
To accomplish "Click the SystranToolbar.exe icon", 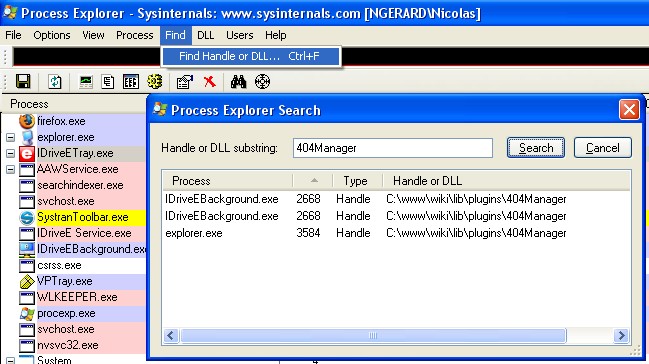I will pyautogui.click(x=27, y=217).
